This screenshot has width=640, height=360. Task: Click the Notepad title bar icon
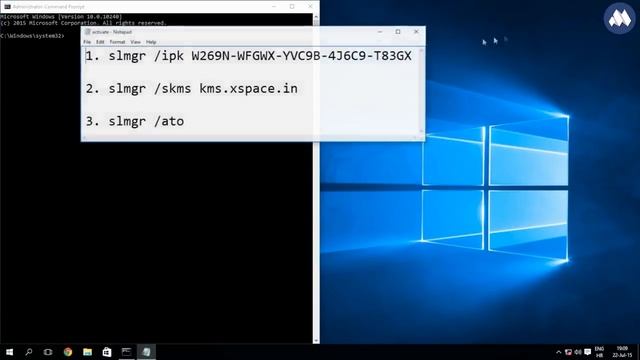click(x=87, y=32)
